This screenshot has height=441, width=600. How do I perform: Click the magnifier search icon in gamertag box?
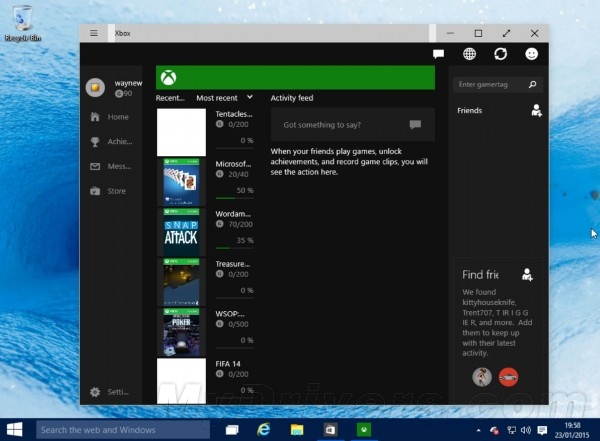tap(533, 85)
